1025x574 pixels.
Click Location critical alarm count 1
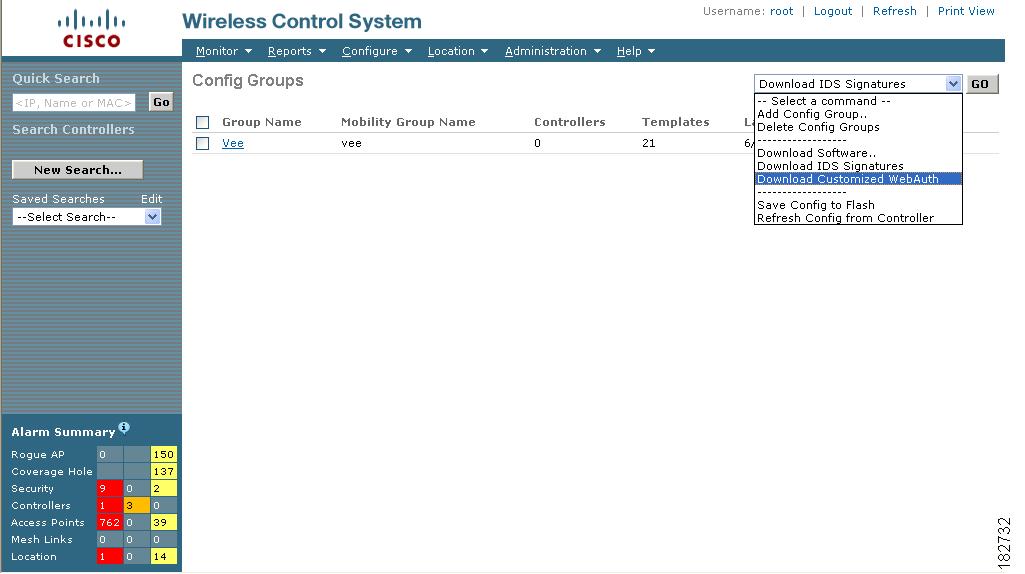(109, 556)
